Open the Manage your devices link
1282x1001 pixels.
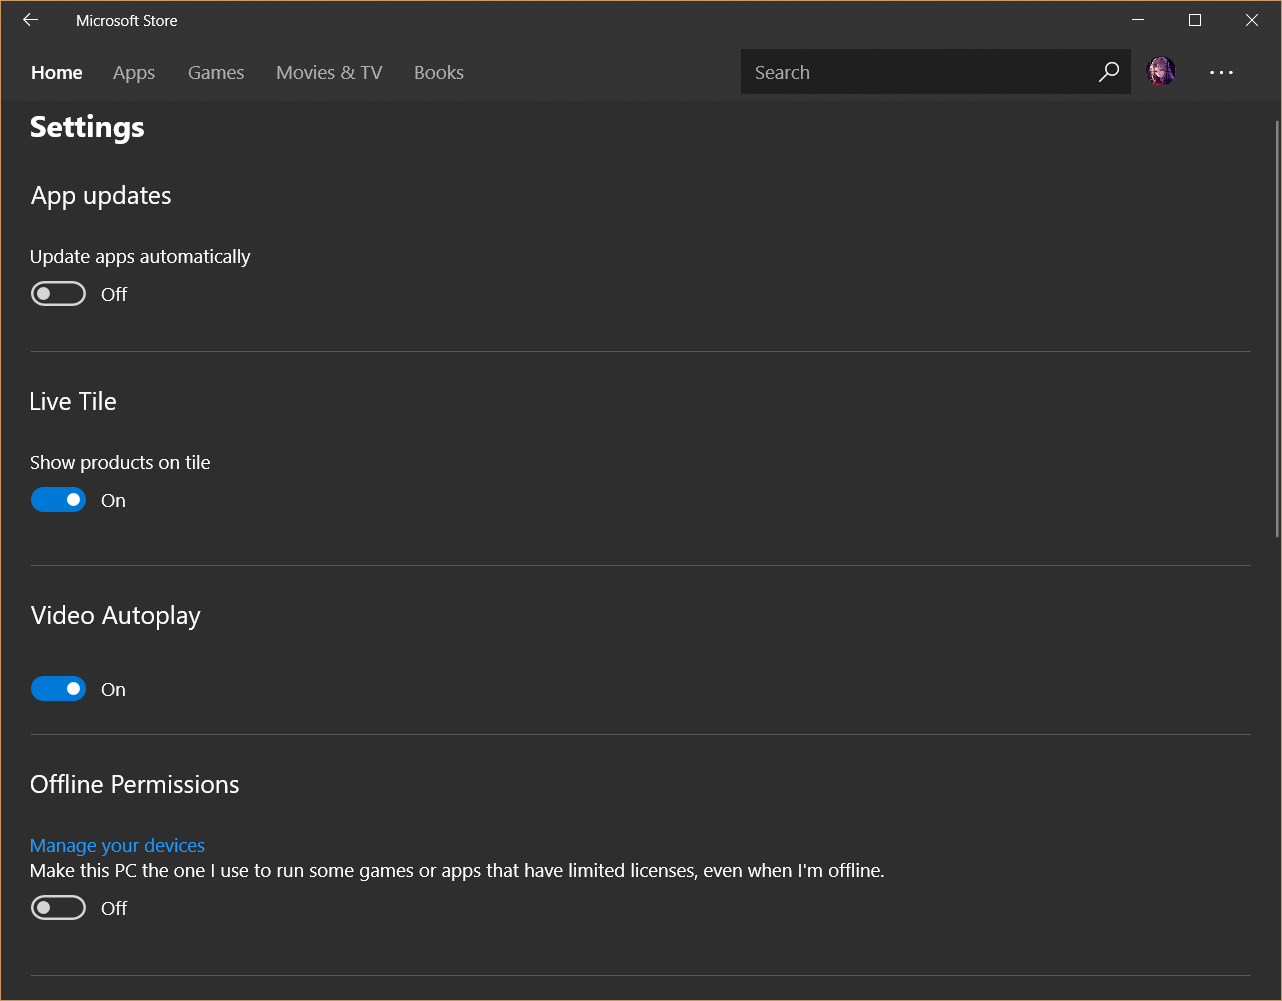pos(117,846)
